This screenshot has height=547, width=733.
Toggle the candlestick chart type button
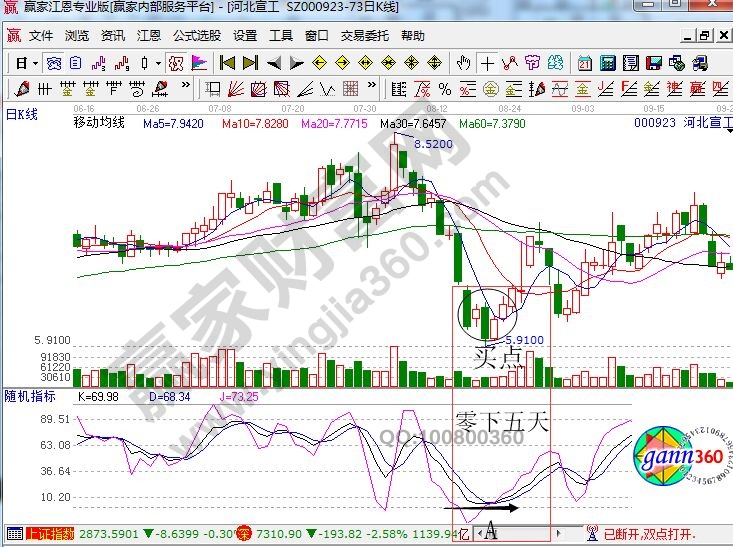(x=143, y=62)
